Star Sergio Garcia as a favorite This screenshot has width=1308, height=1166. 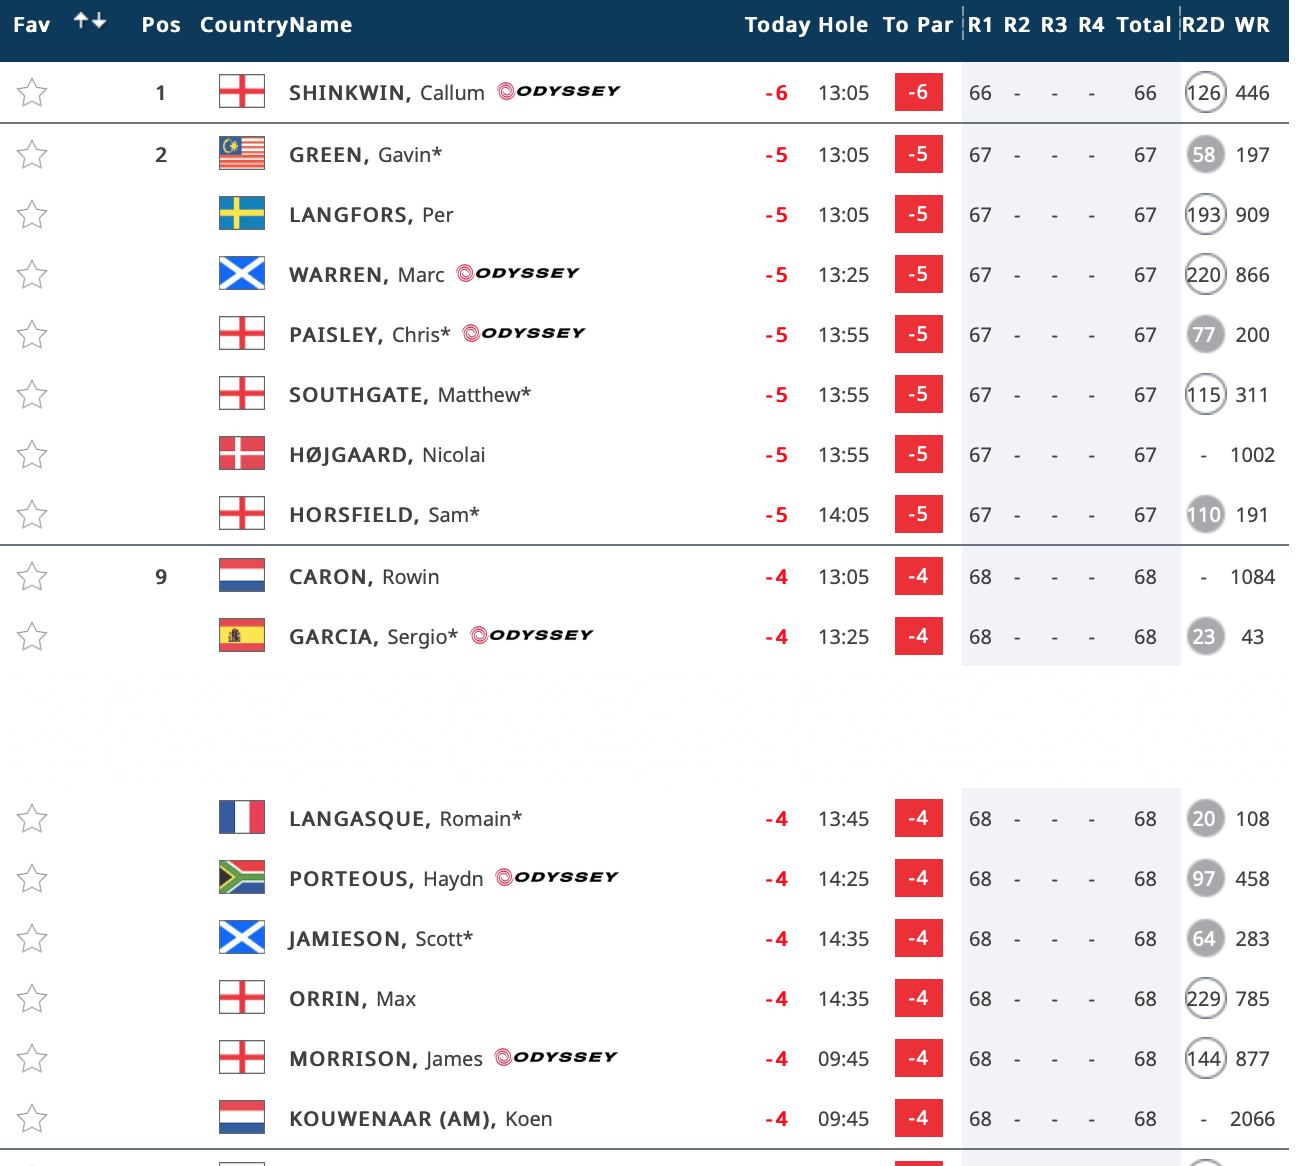click(32, 637)
